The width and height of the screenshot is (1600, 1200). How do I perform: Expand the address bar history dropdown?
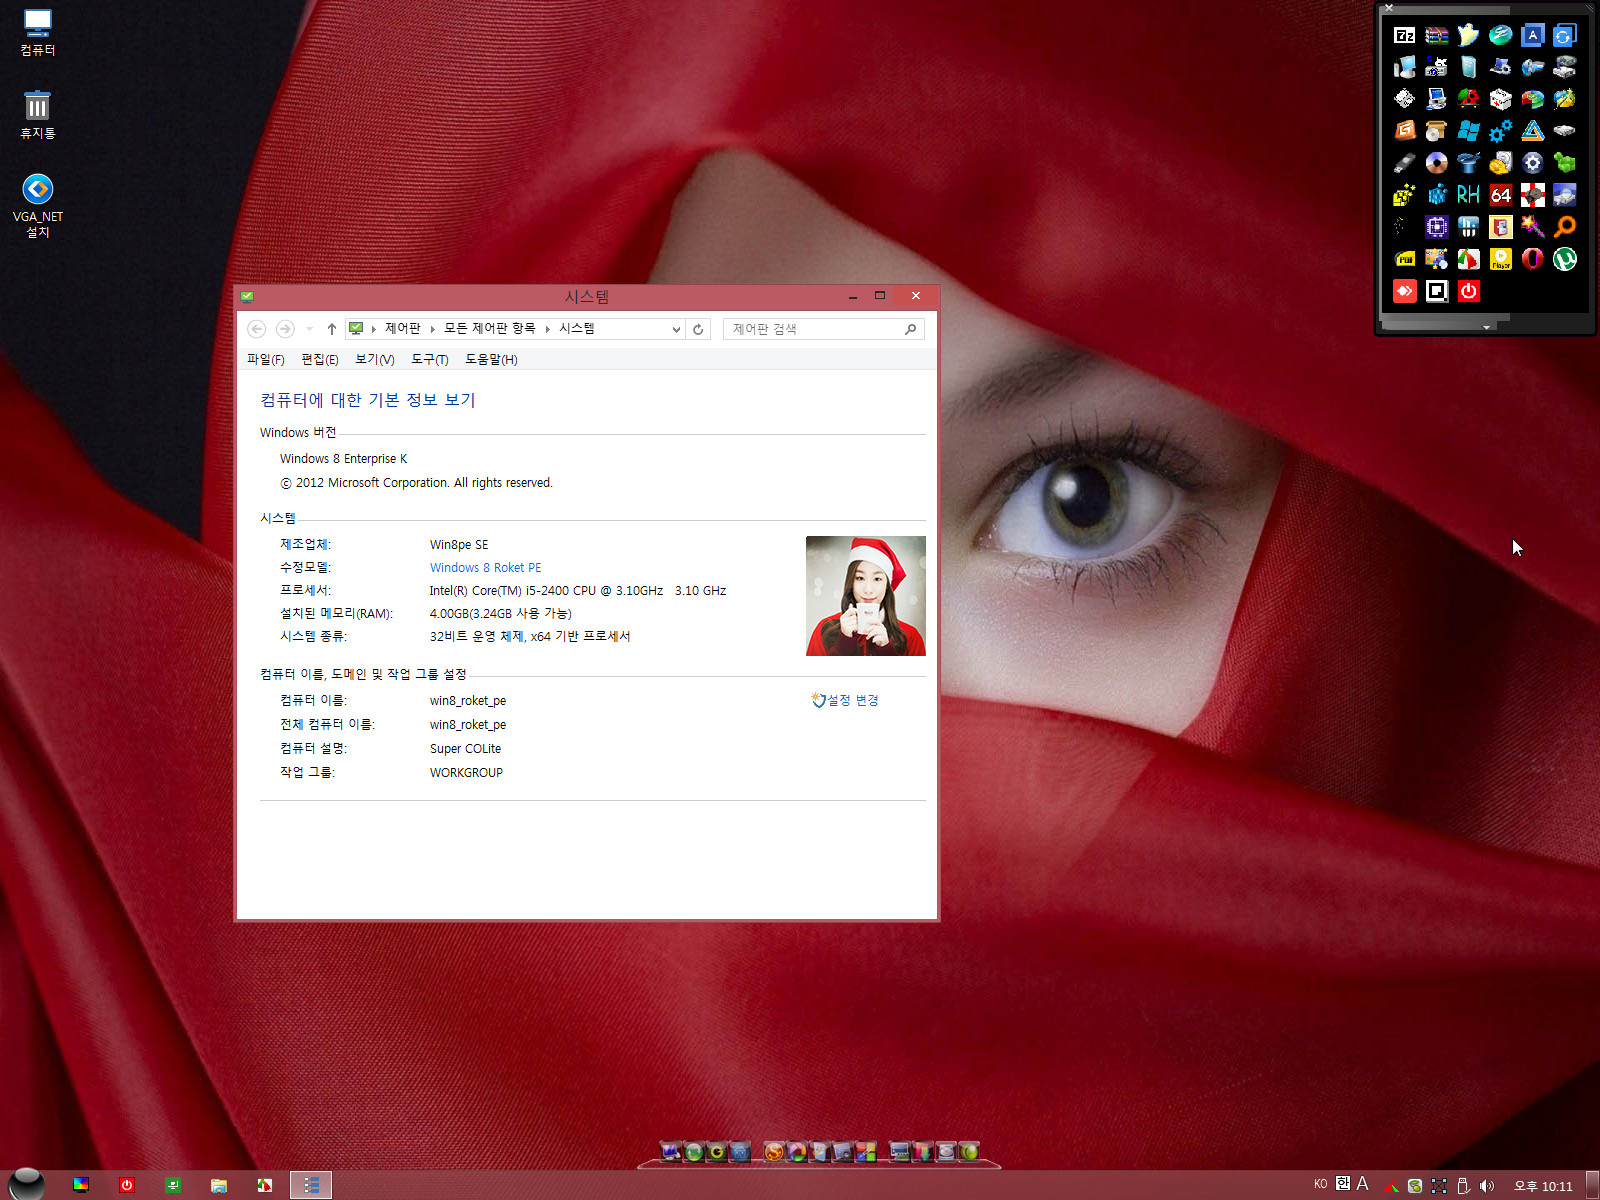pyautogui.click(x=676, y=329)
